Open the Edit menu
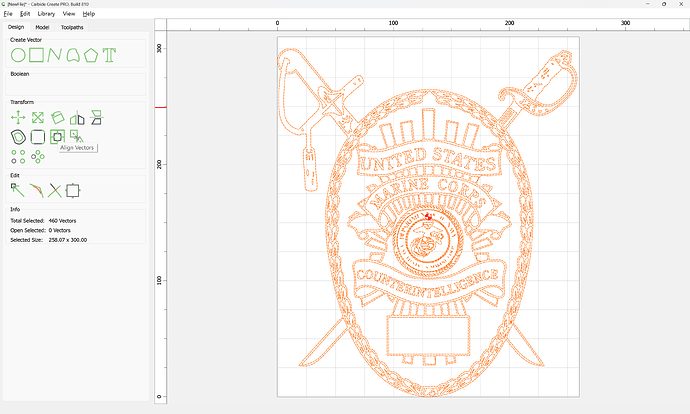690x414 pixels. click(25, 14)
